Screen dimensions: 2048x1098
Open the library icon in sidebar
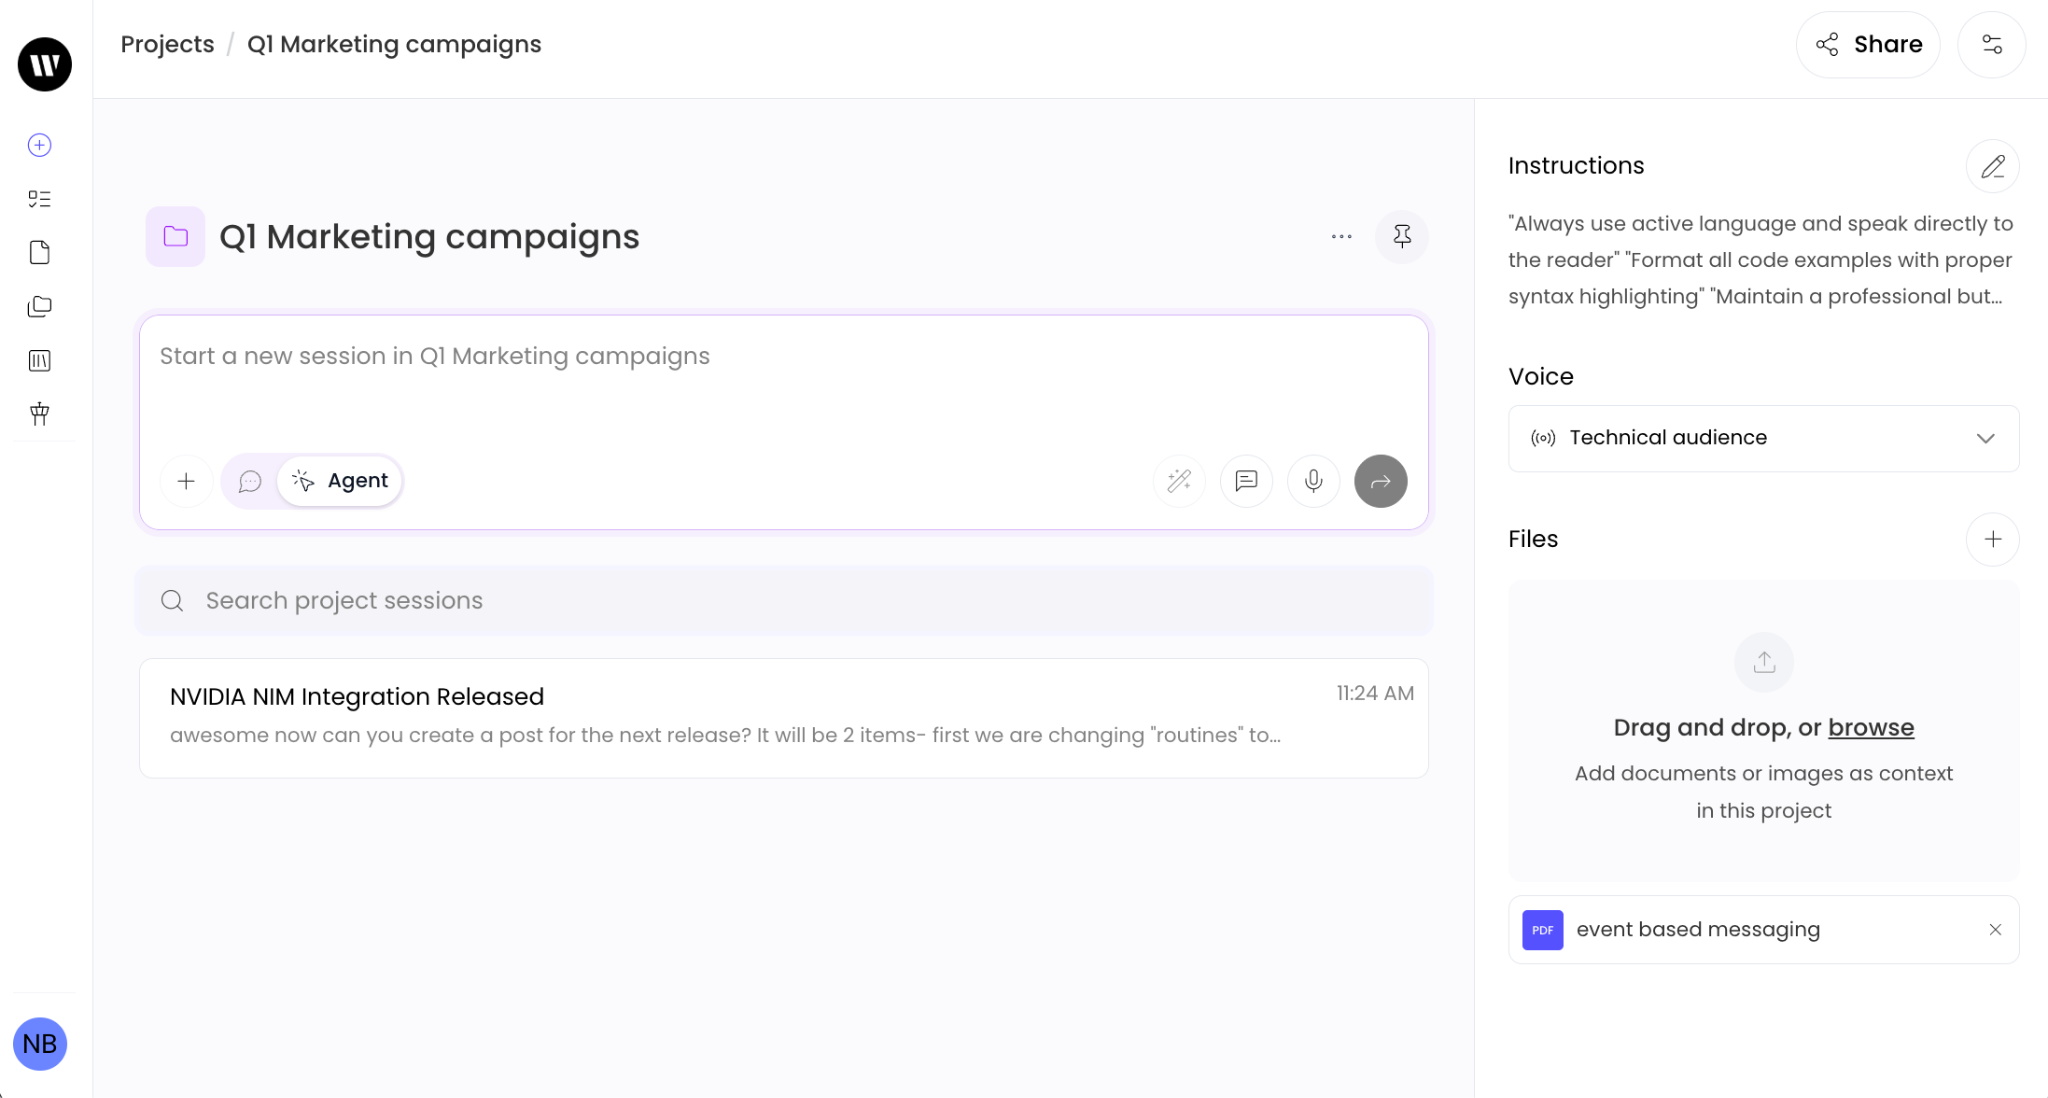tap(40, 360)
